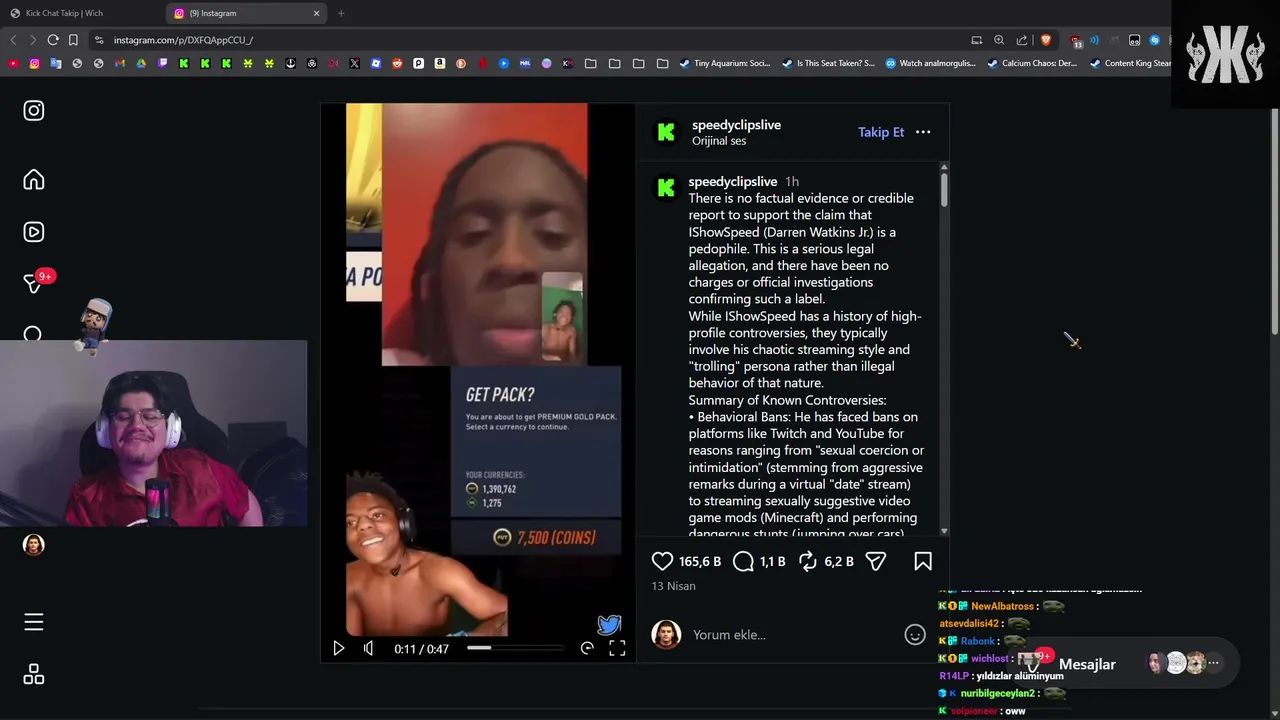Open a new browser tab
The height and width of the screenshot is (720, 1280).
[x=341, y=13]
